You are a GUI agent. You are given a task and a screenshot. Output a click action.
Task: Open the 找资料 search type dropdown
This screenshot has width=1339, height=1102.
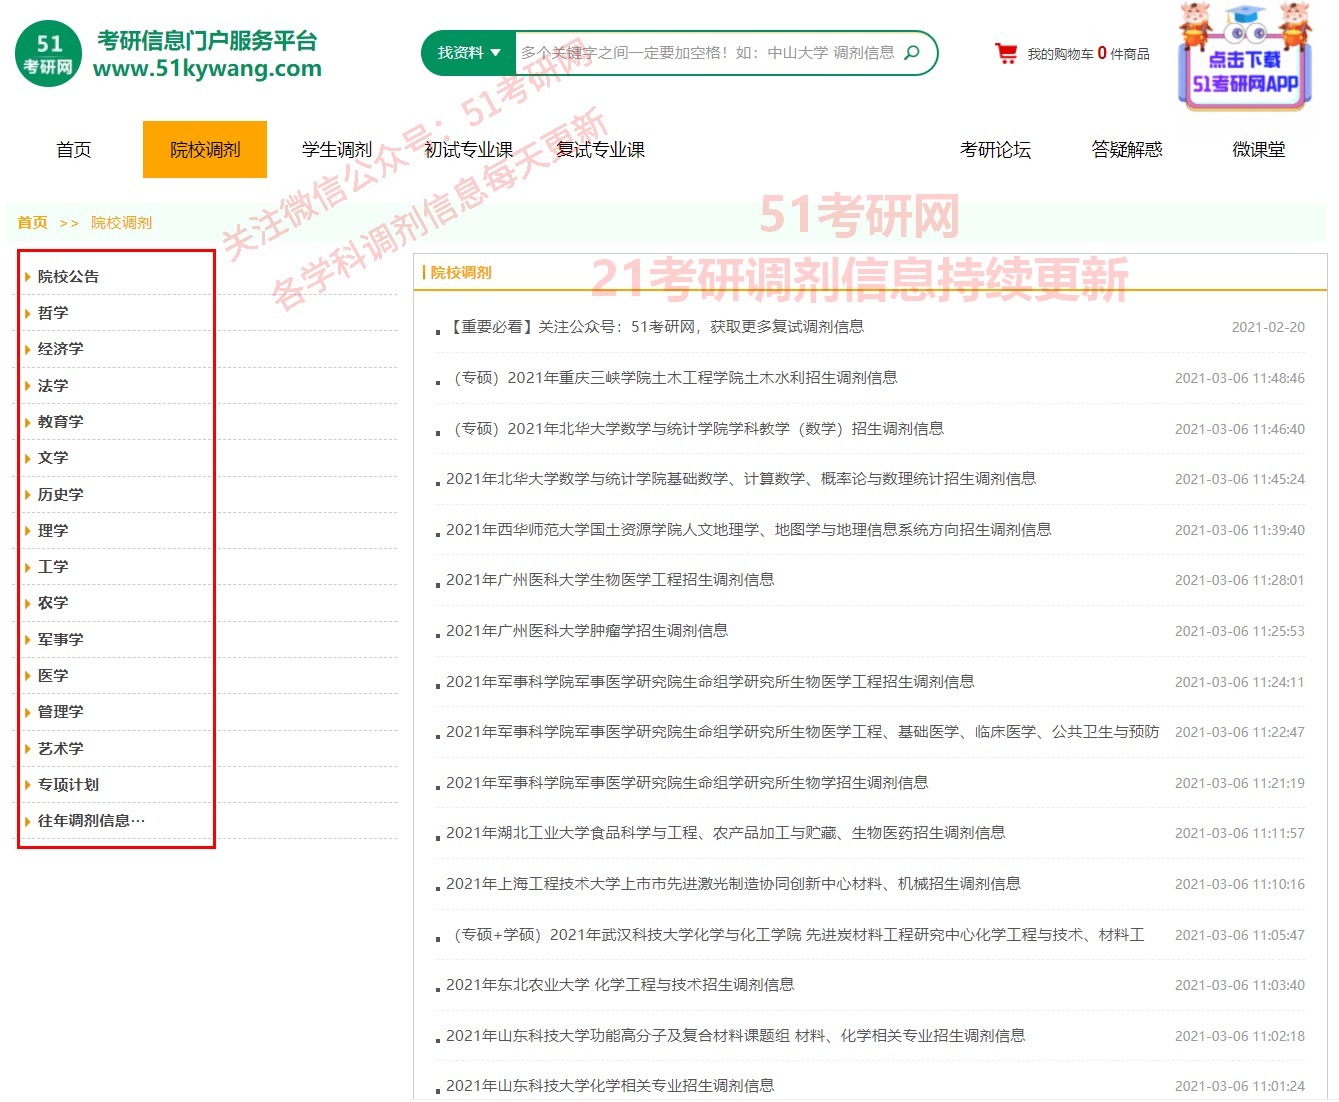[466, 53]
